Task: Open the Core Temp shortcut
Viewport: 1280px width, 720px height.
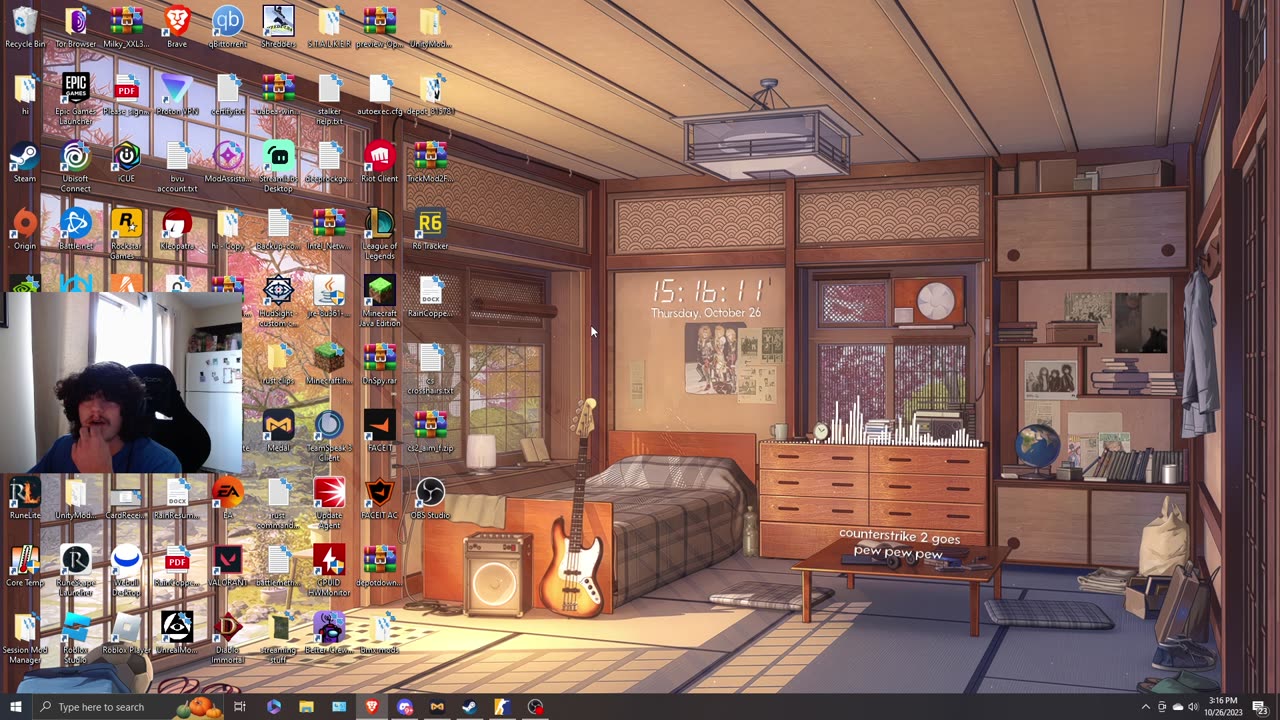Action: coord(25,566)
